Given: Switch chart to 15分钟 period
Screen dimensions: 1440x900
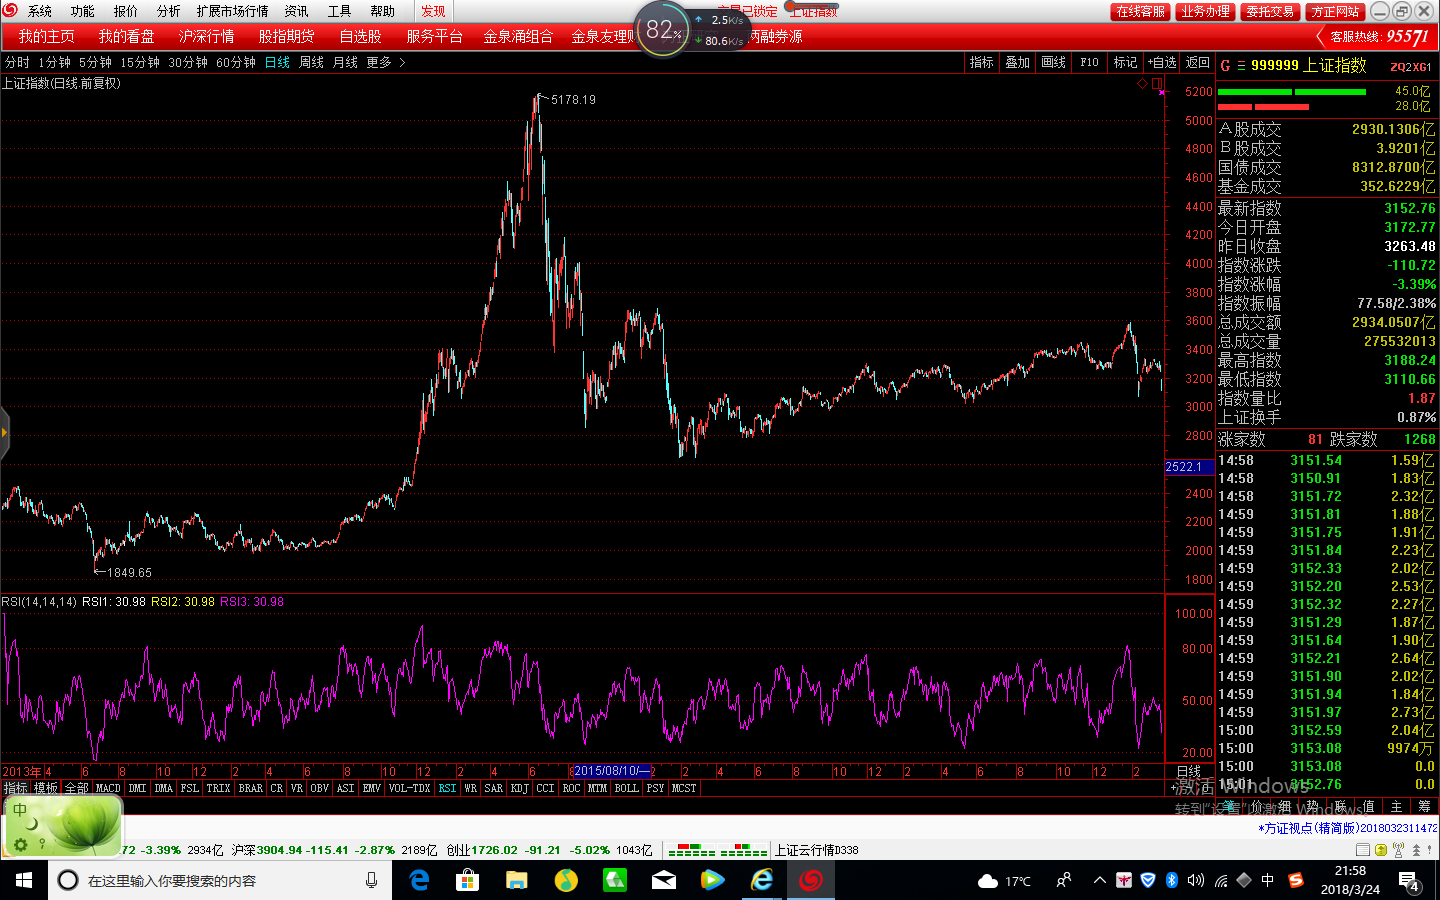Looking at the screenshot, I should click(140, 62).
